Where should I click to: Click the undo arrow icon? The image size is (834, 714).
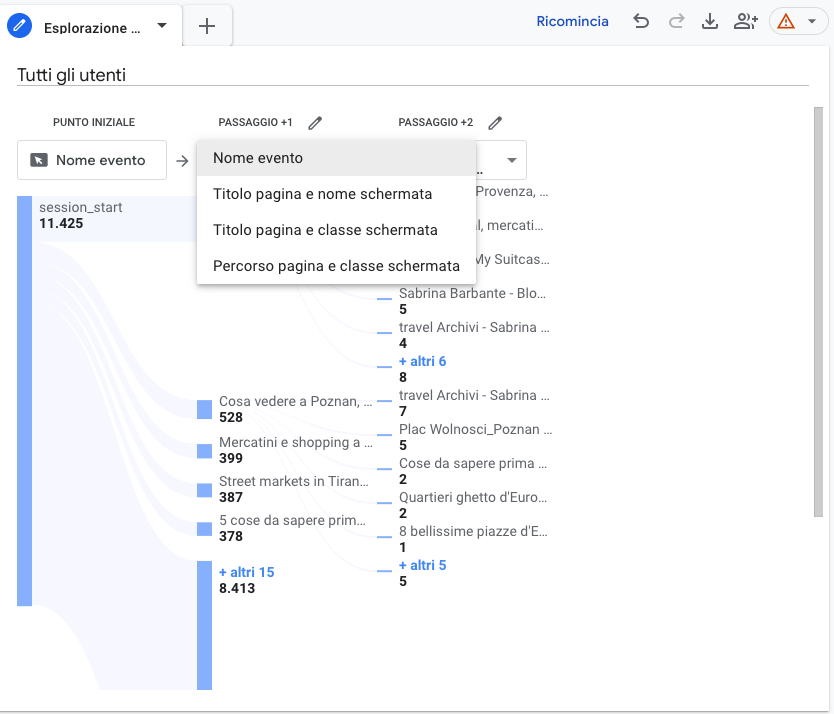[641, 22]
